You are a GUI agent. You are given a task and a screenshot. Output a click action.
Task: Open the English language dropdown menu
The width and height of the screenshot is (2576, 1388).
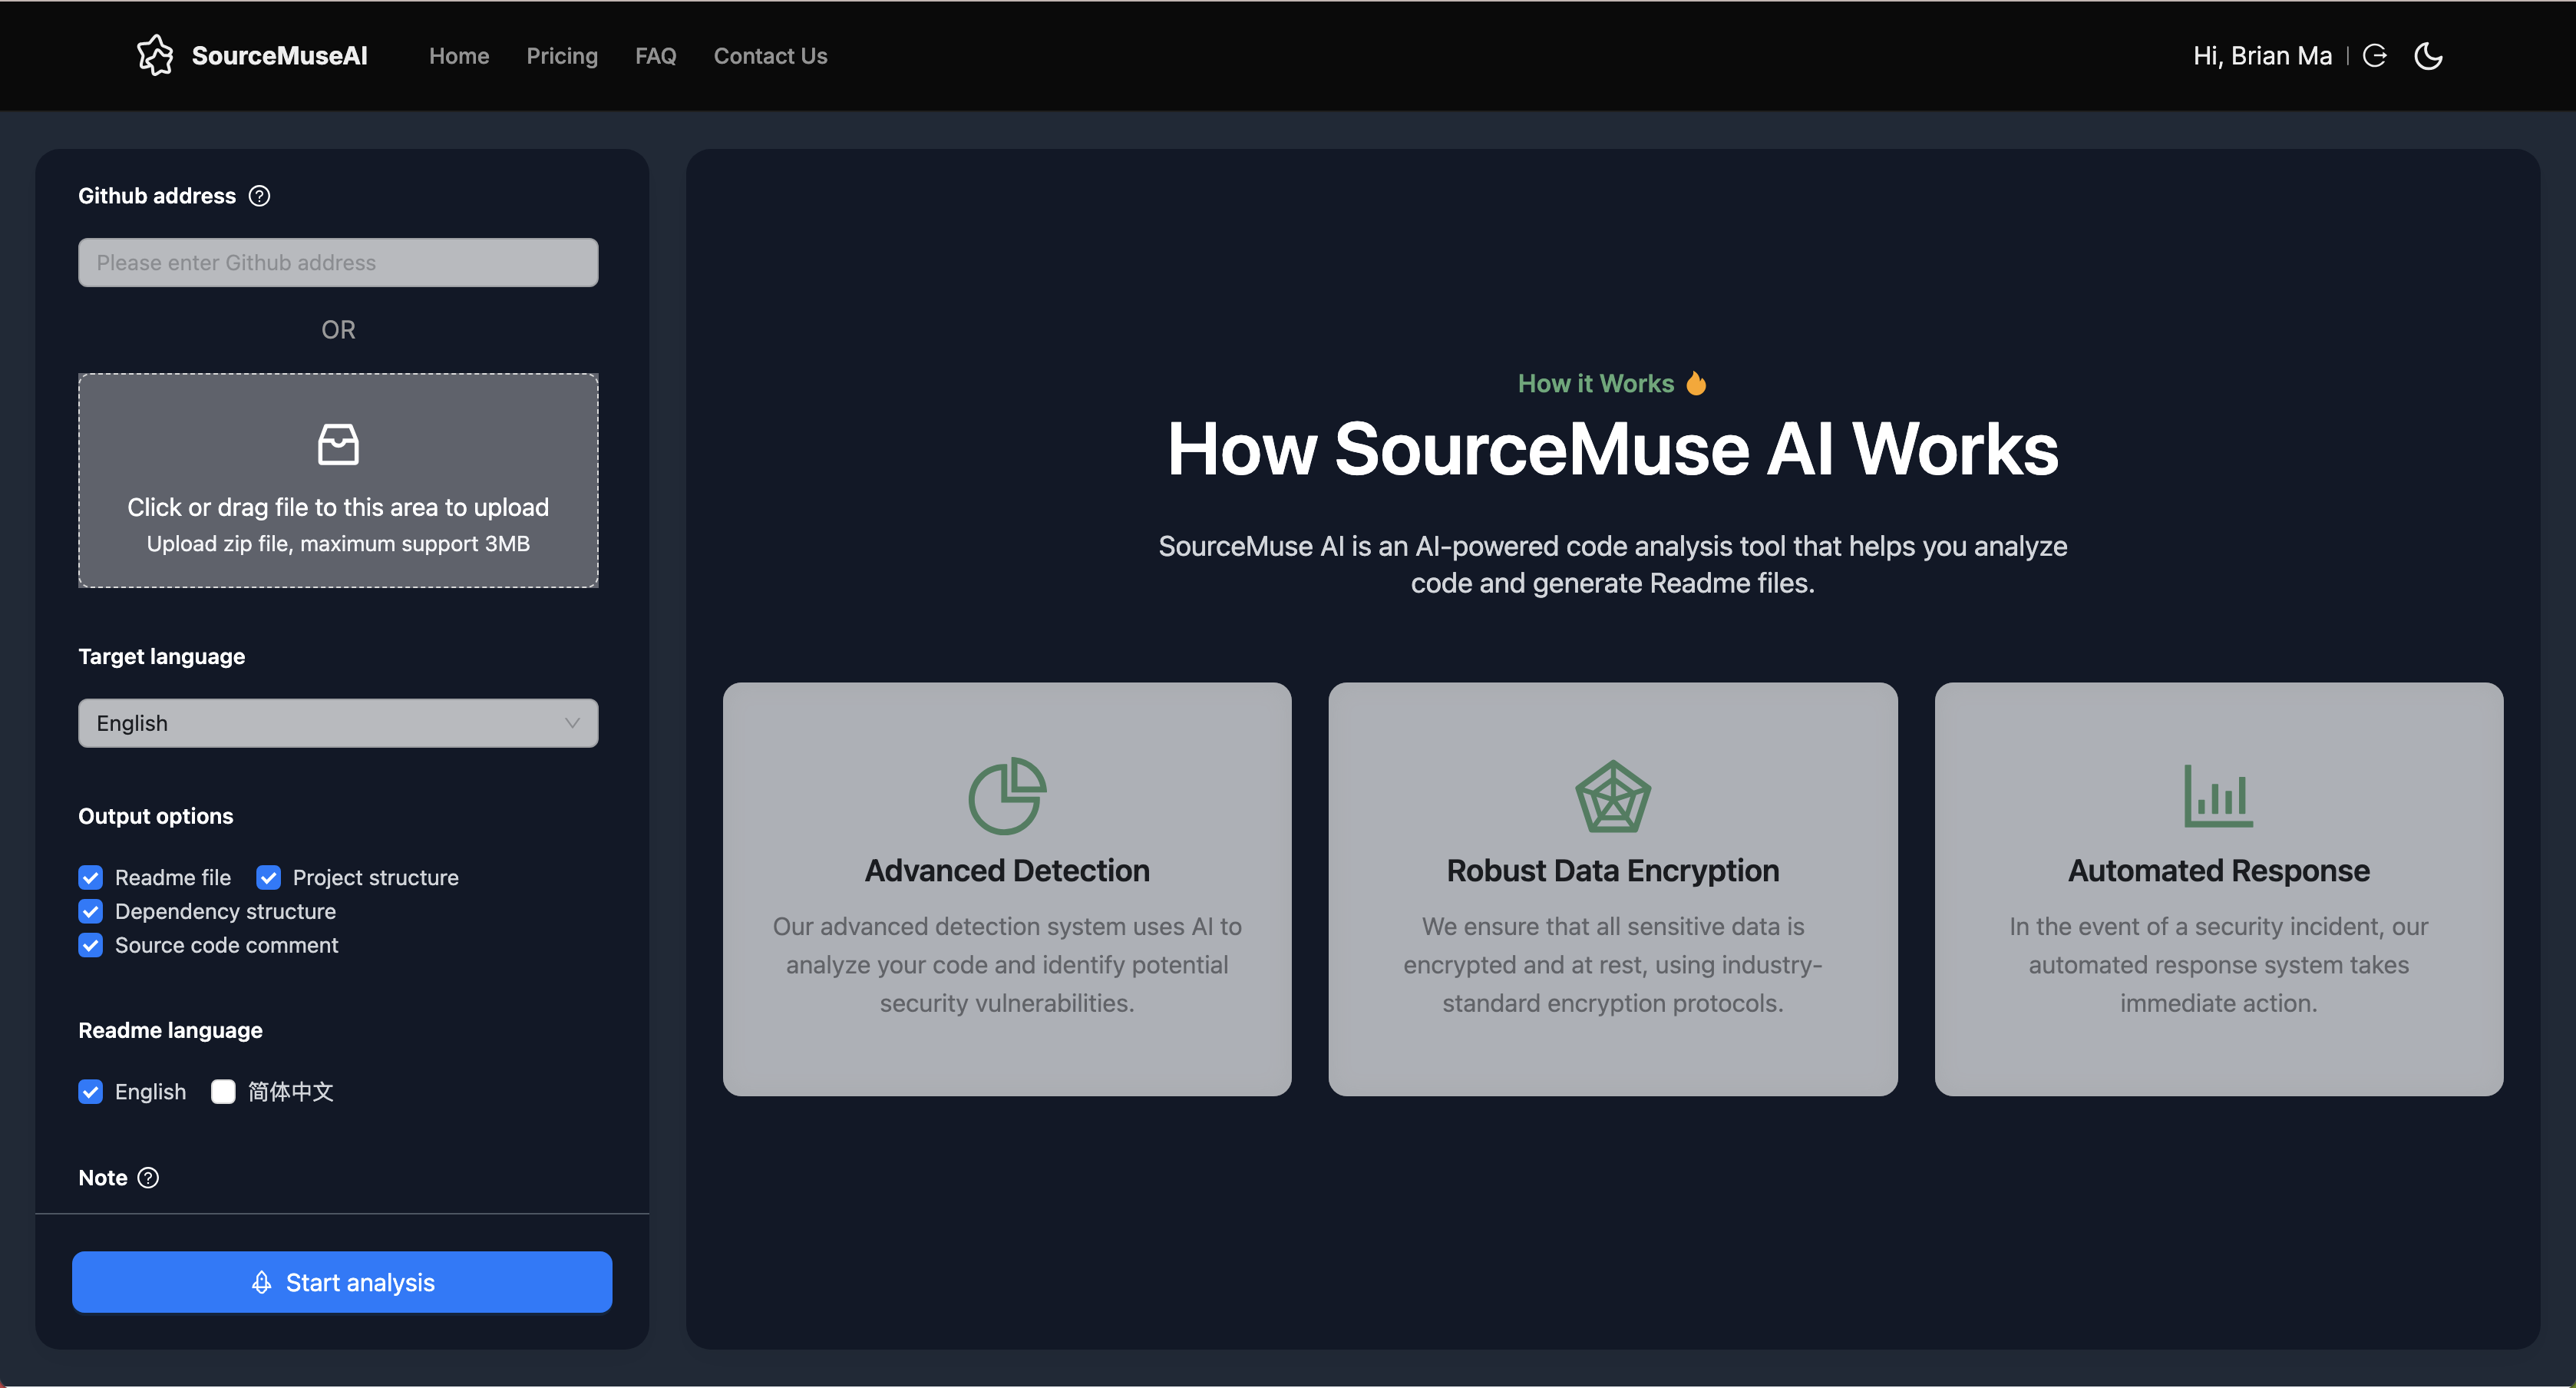336,719
